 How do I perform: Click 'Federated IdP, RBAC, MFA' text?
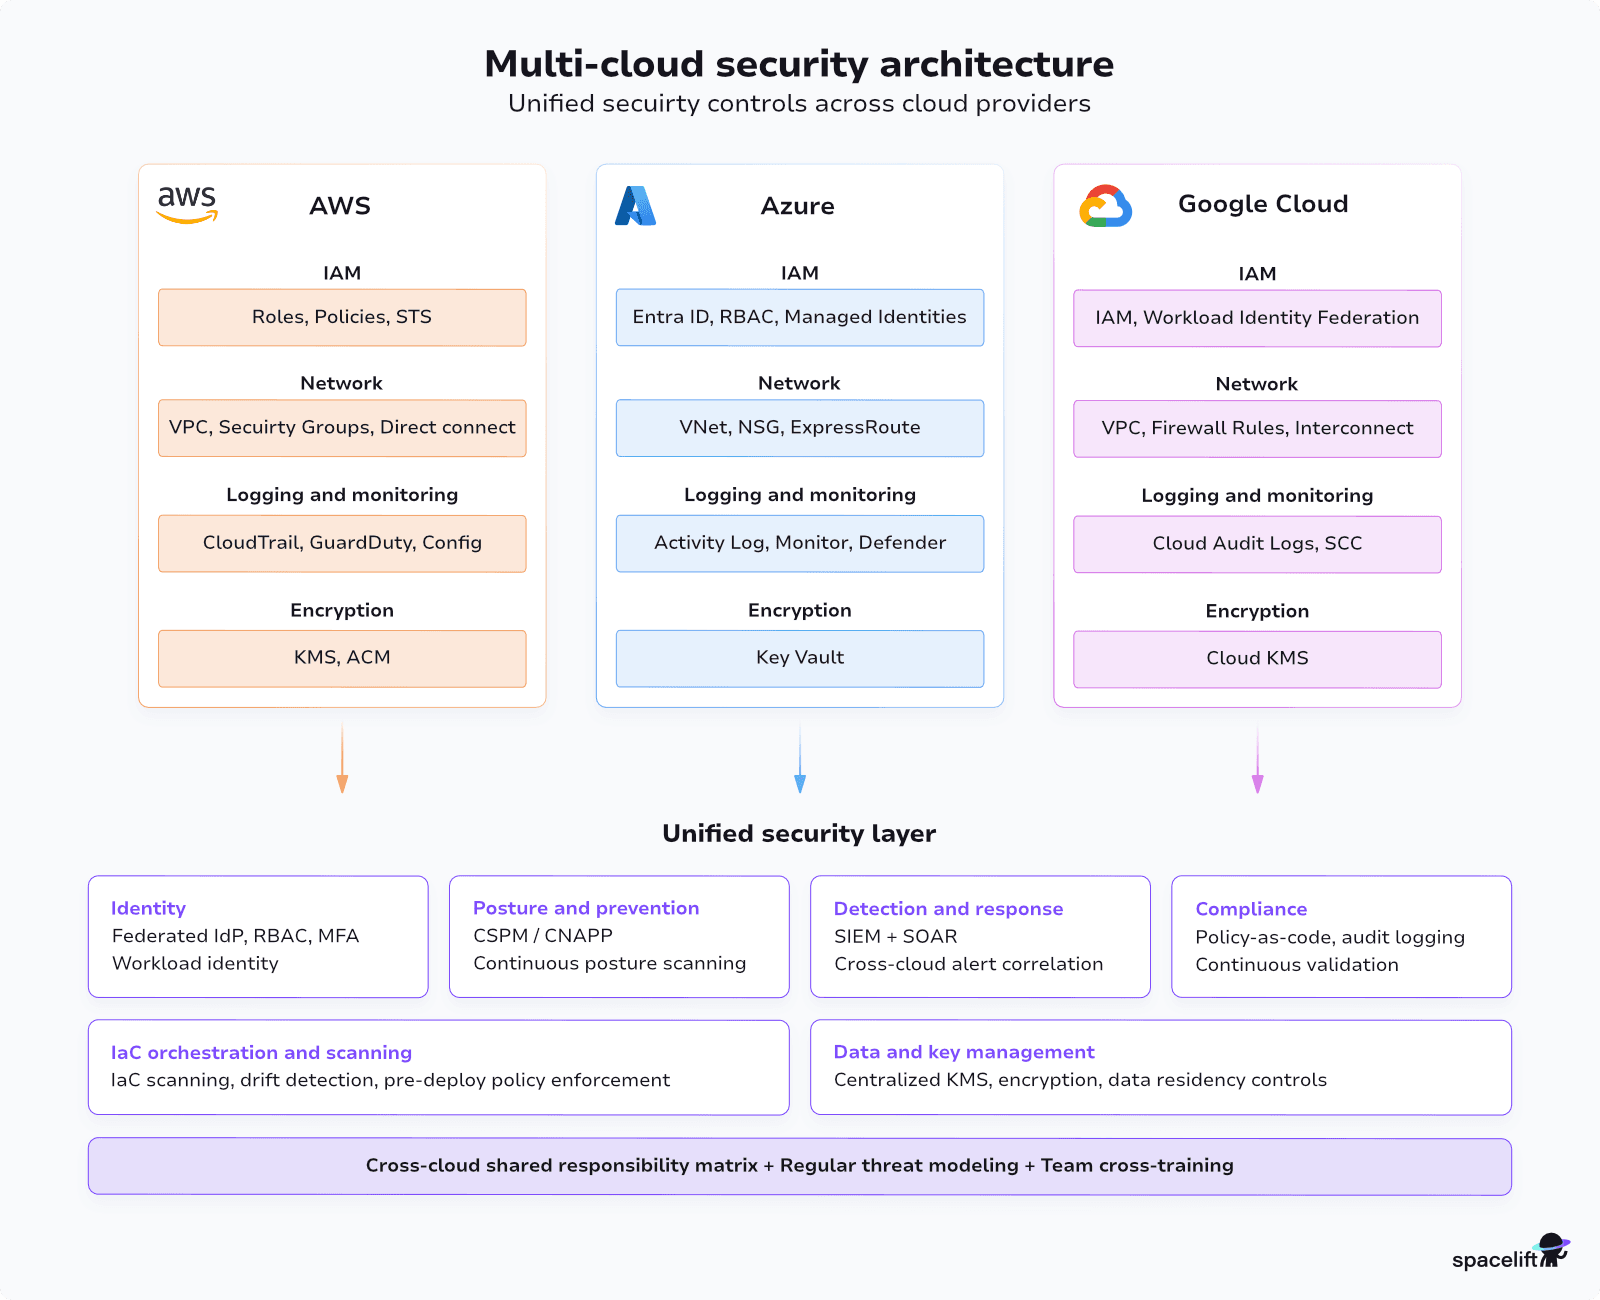click(235, 936)
